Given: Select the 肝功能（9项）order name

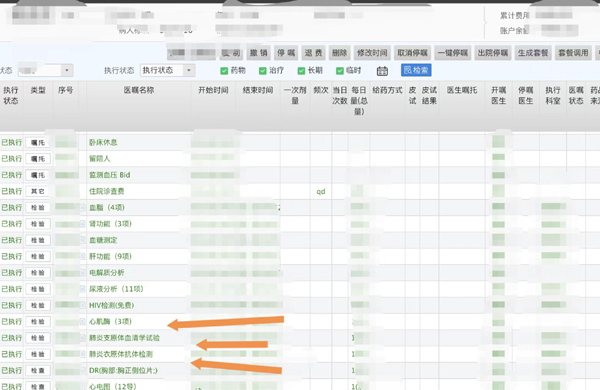Looking at the screenshot, I should pos(110,256).
